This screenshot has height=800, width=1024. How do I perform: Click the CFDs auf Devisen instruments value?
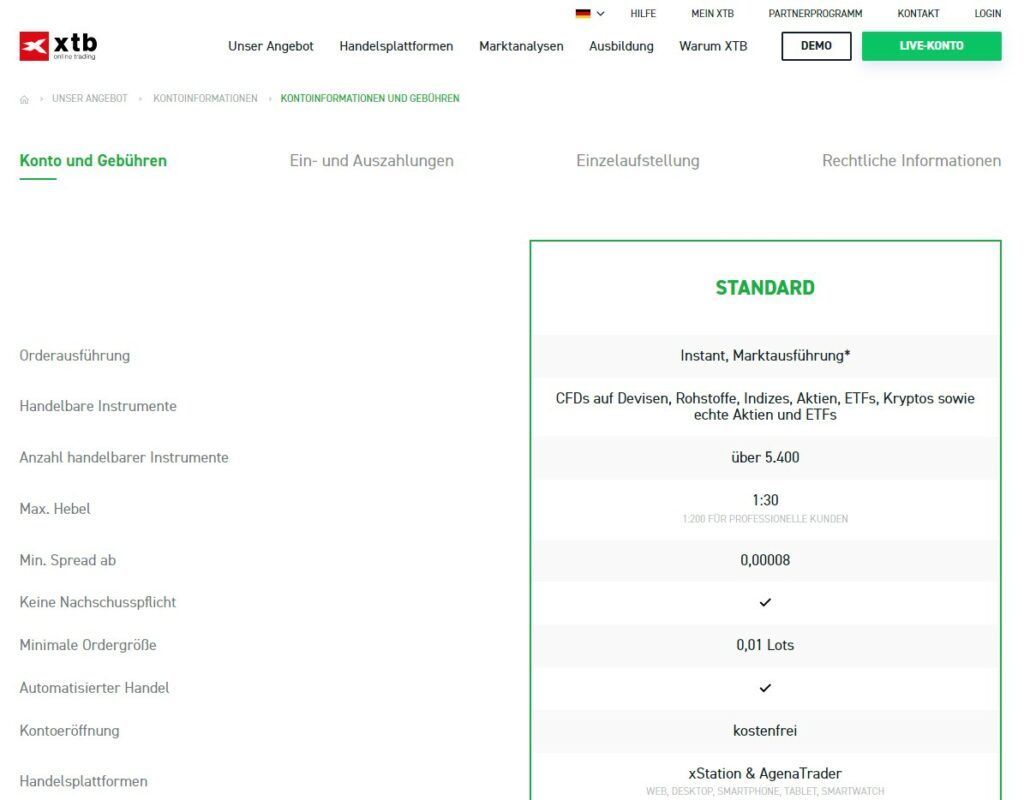tap(765, 406)
